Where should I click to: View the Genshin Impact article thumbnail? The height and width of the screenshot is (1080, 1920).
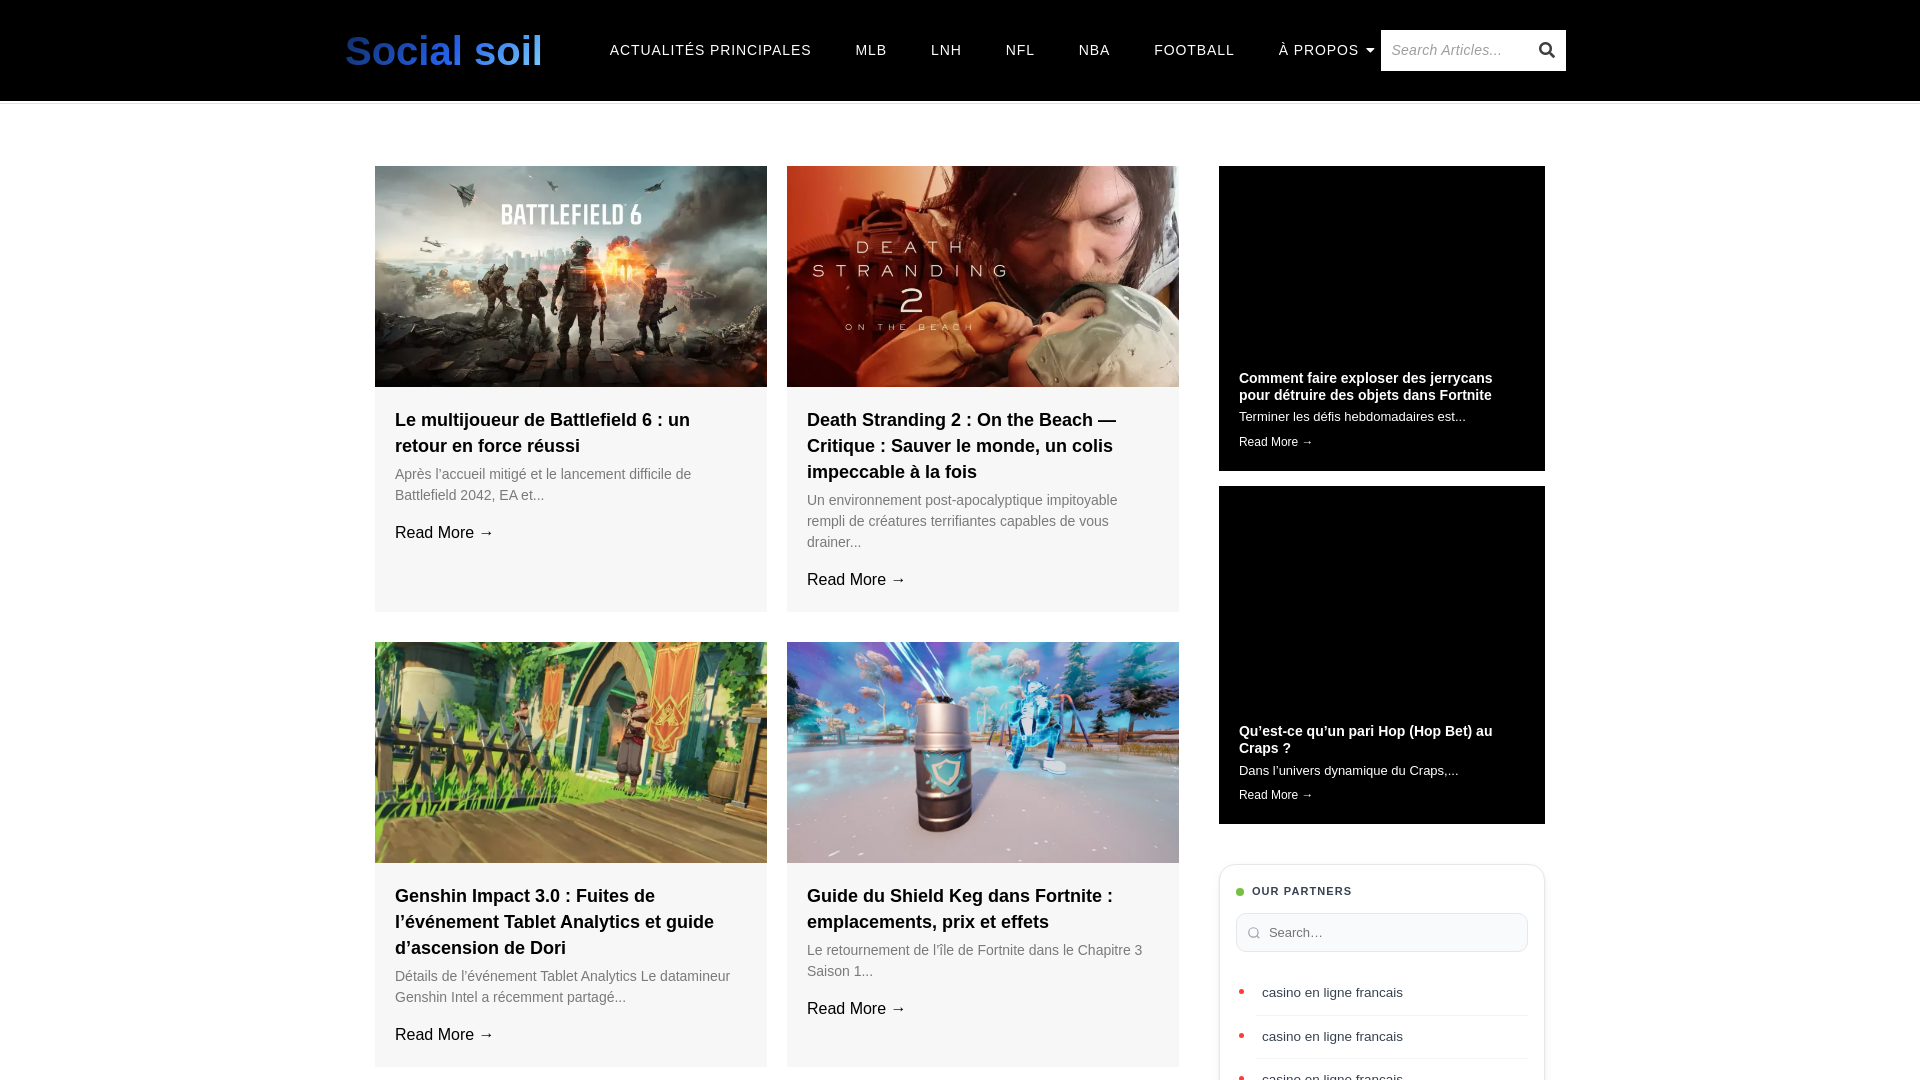coord(571,752)
